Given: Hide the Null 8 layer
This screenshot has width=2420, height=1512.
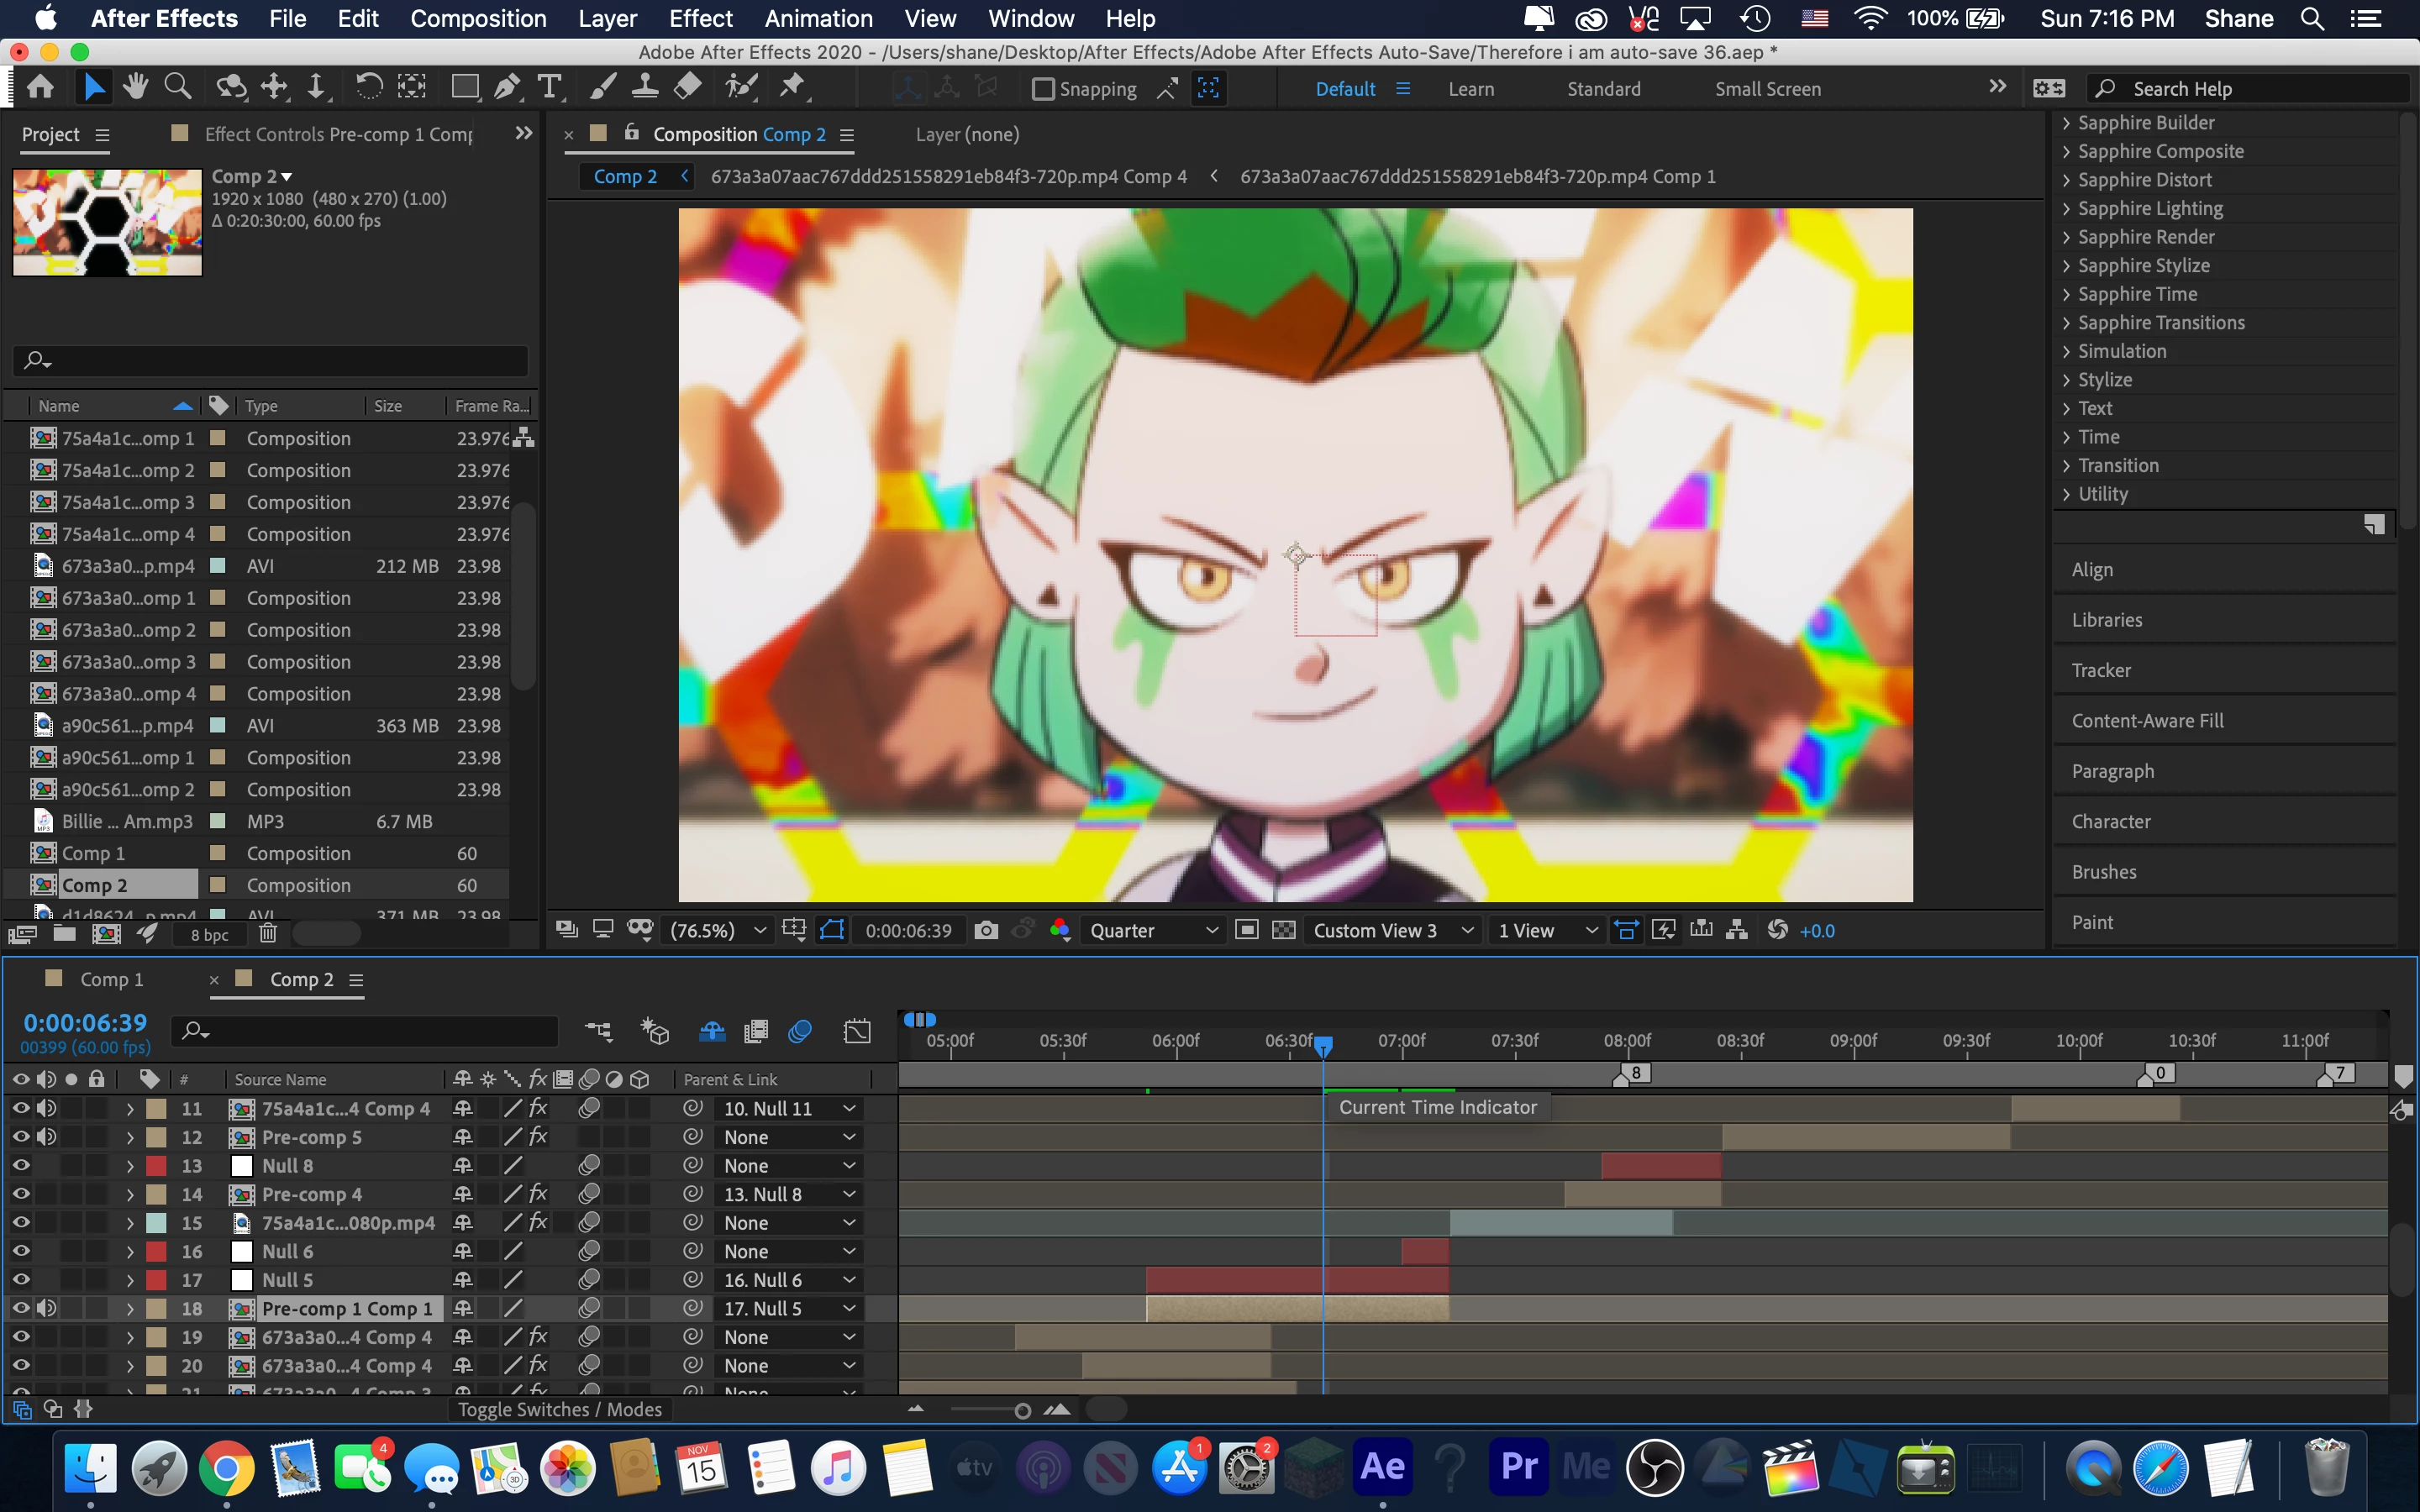Looking at the screenshot, I should click(x=20, y=1166).
